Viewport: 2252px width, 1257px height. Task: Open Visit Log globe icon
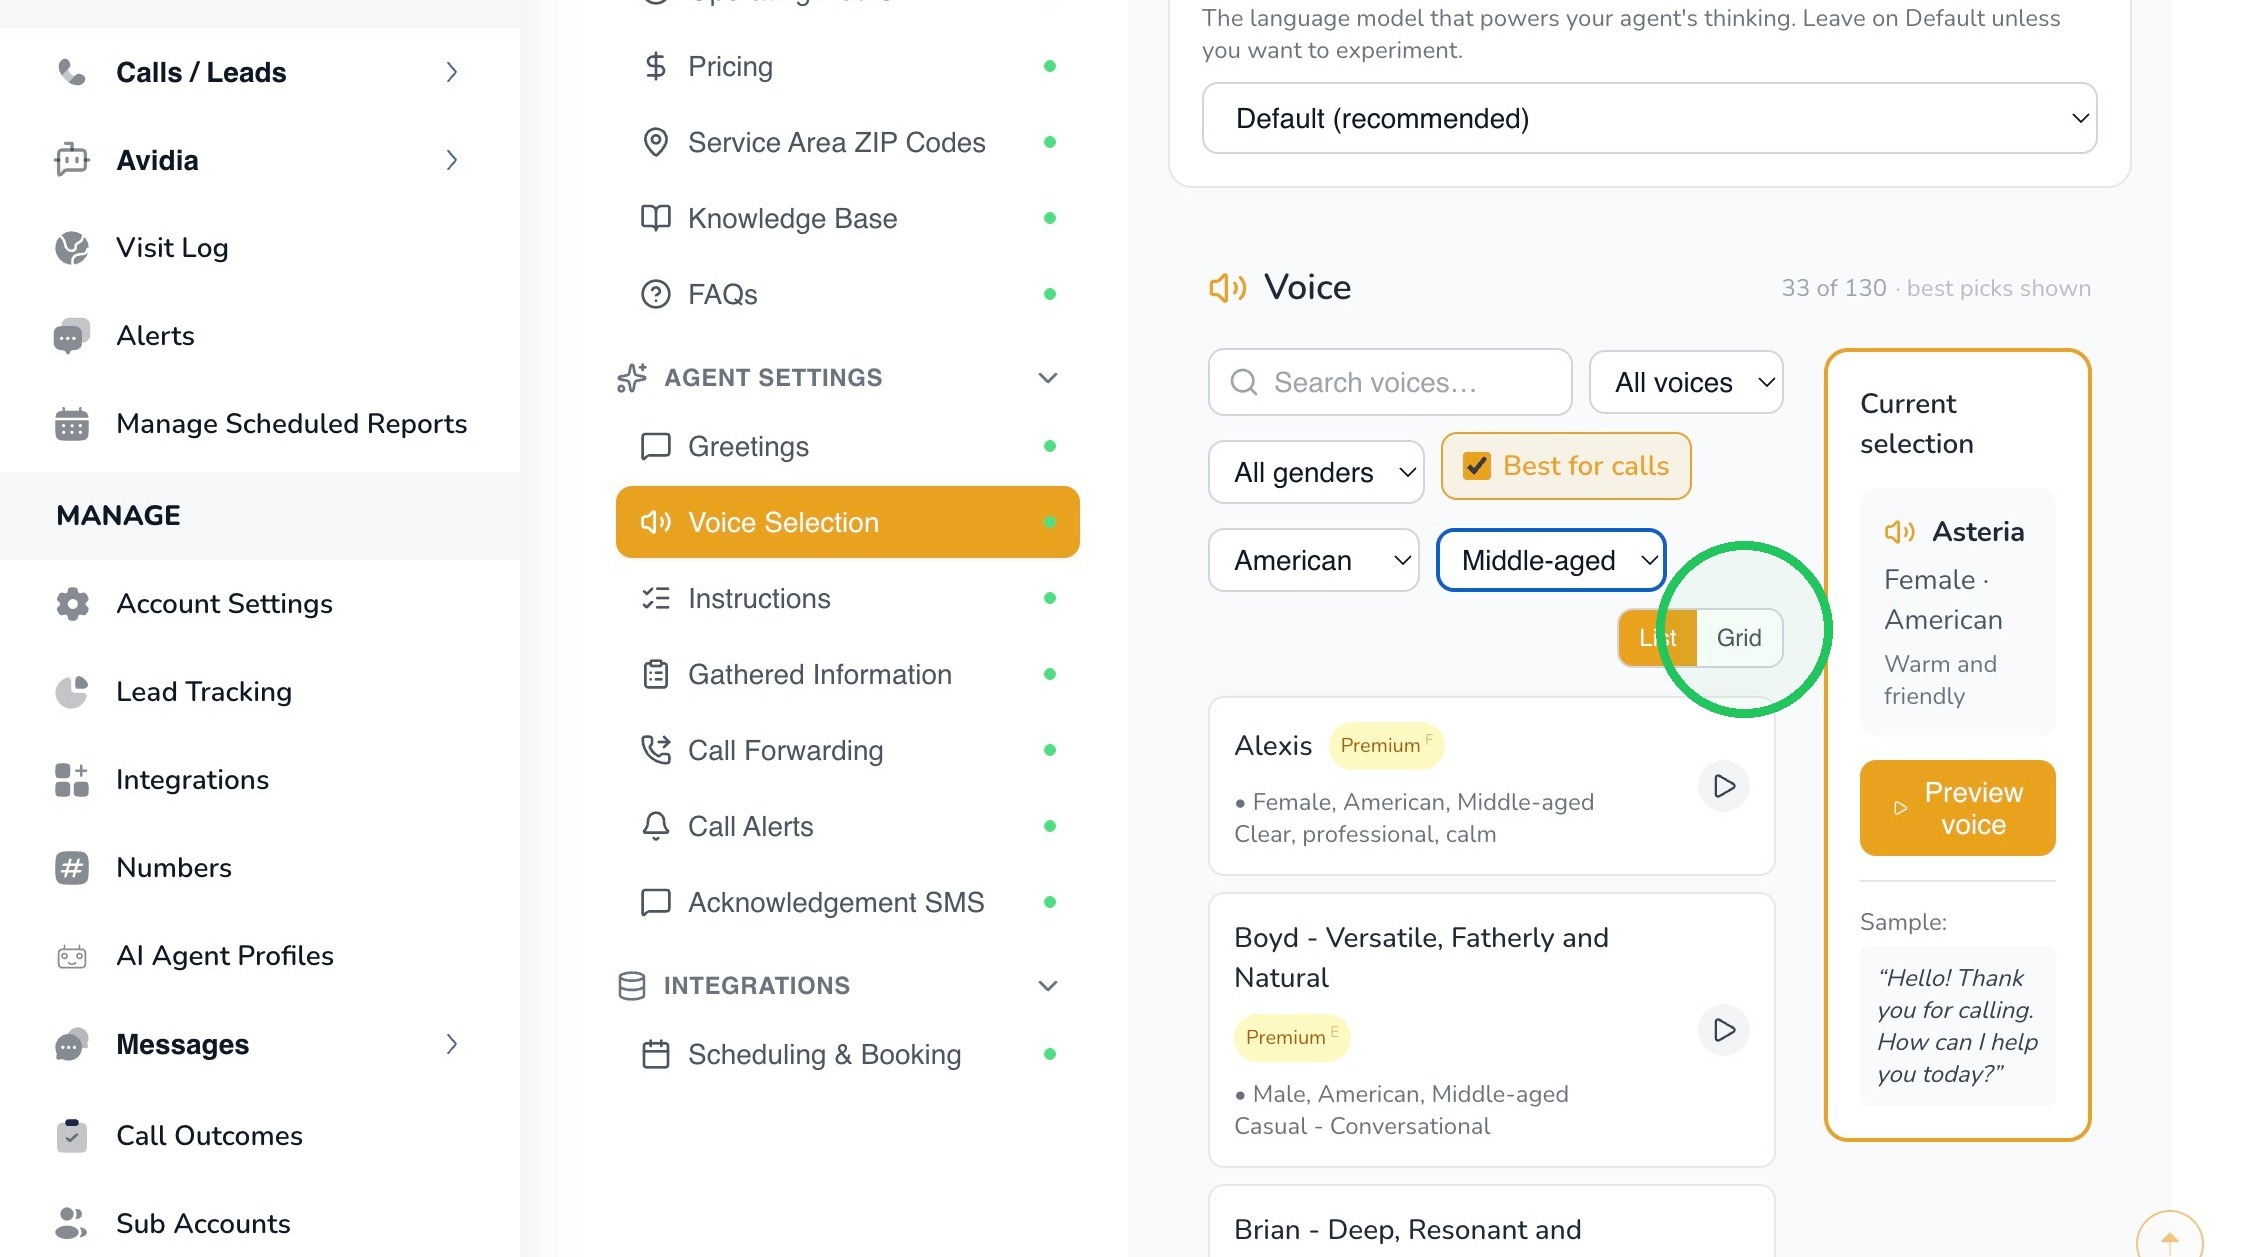point(71,248)
